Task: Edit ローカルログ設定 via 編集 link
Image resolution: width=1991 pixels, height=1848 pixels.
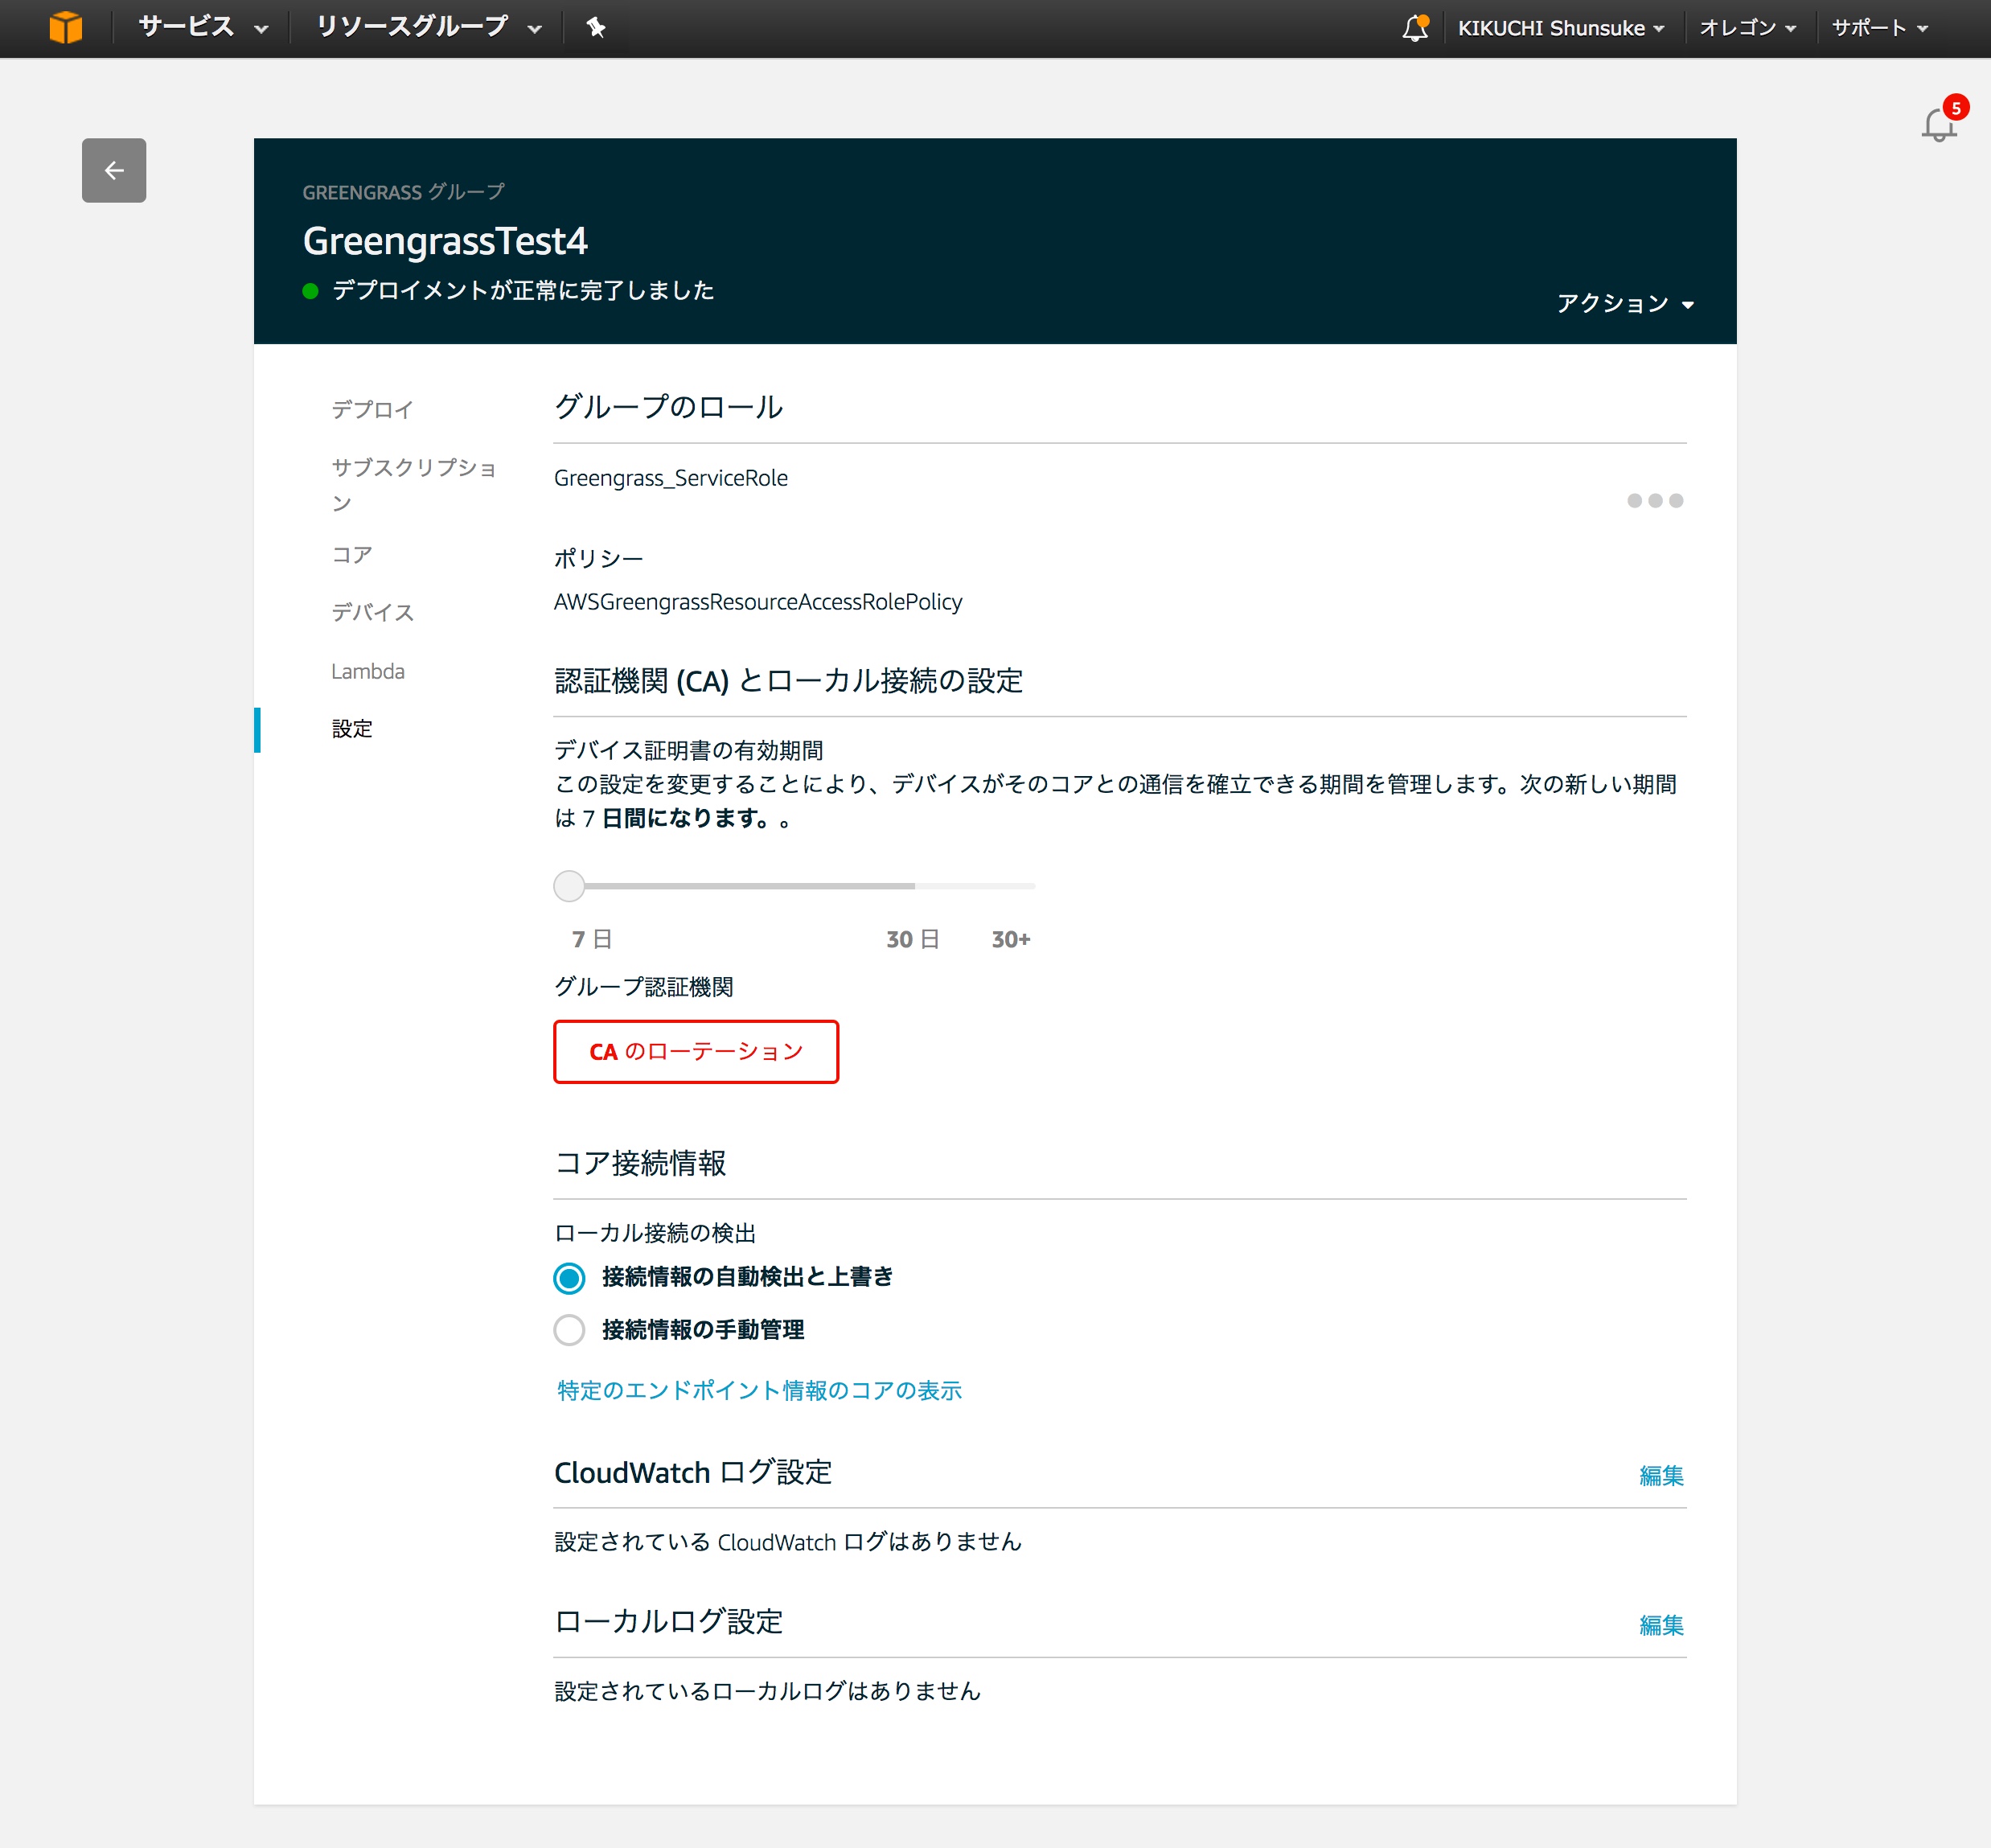Action: (x=1662, y=1625)
